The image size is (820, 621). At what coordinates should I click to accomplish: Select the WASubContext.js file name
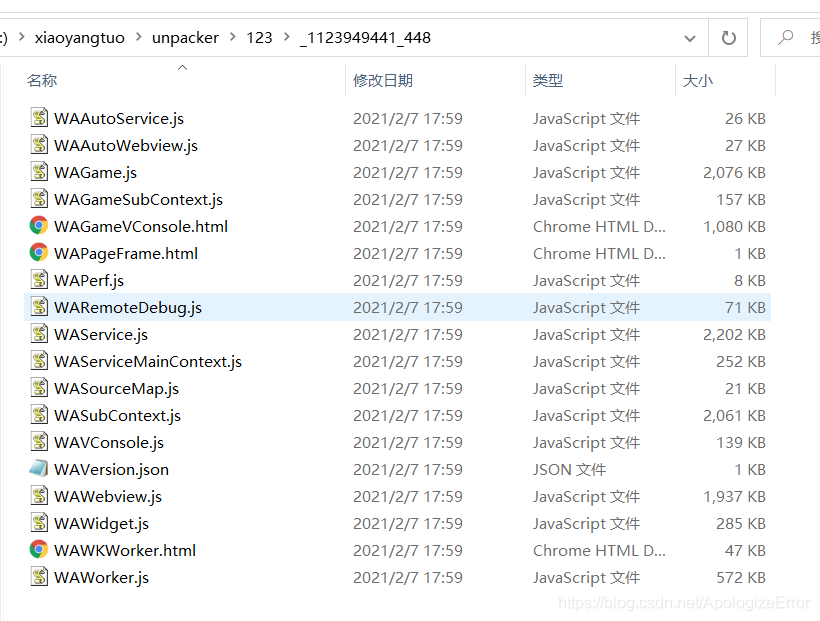(x=118, y=415)
